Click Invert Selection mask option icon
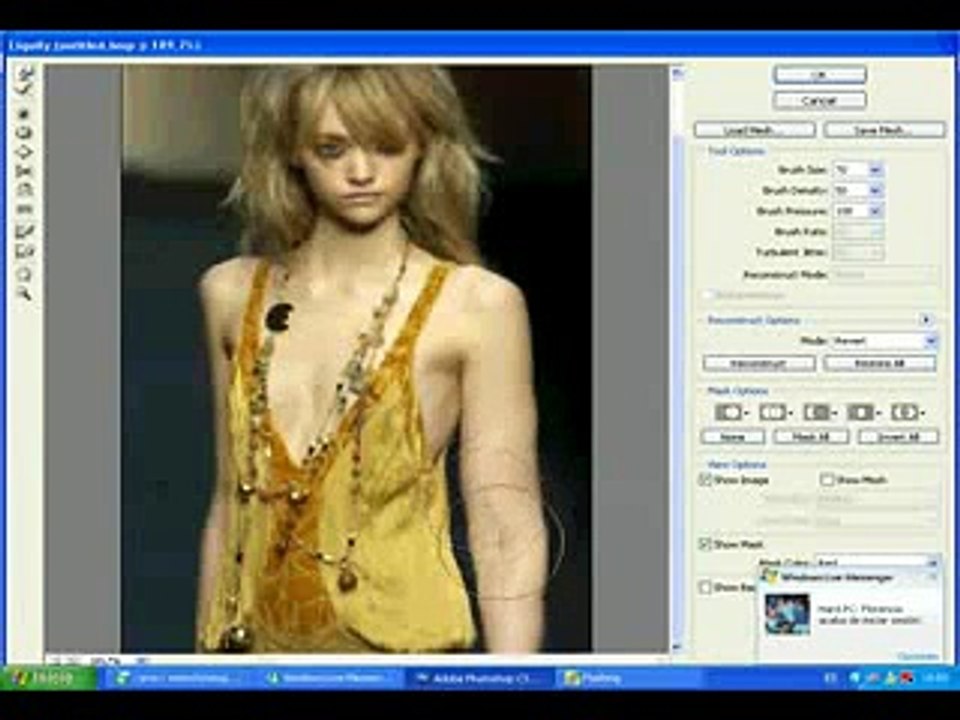The height and width of the screenshot is (720, 960). [905, 413]
